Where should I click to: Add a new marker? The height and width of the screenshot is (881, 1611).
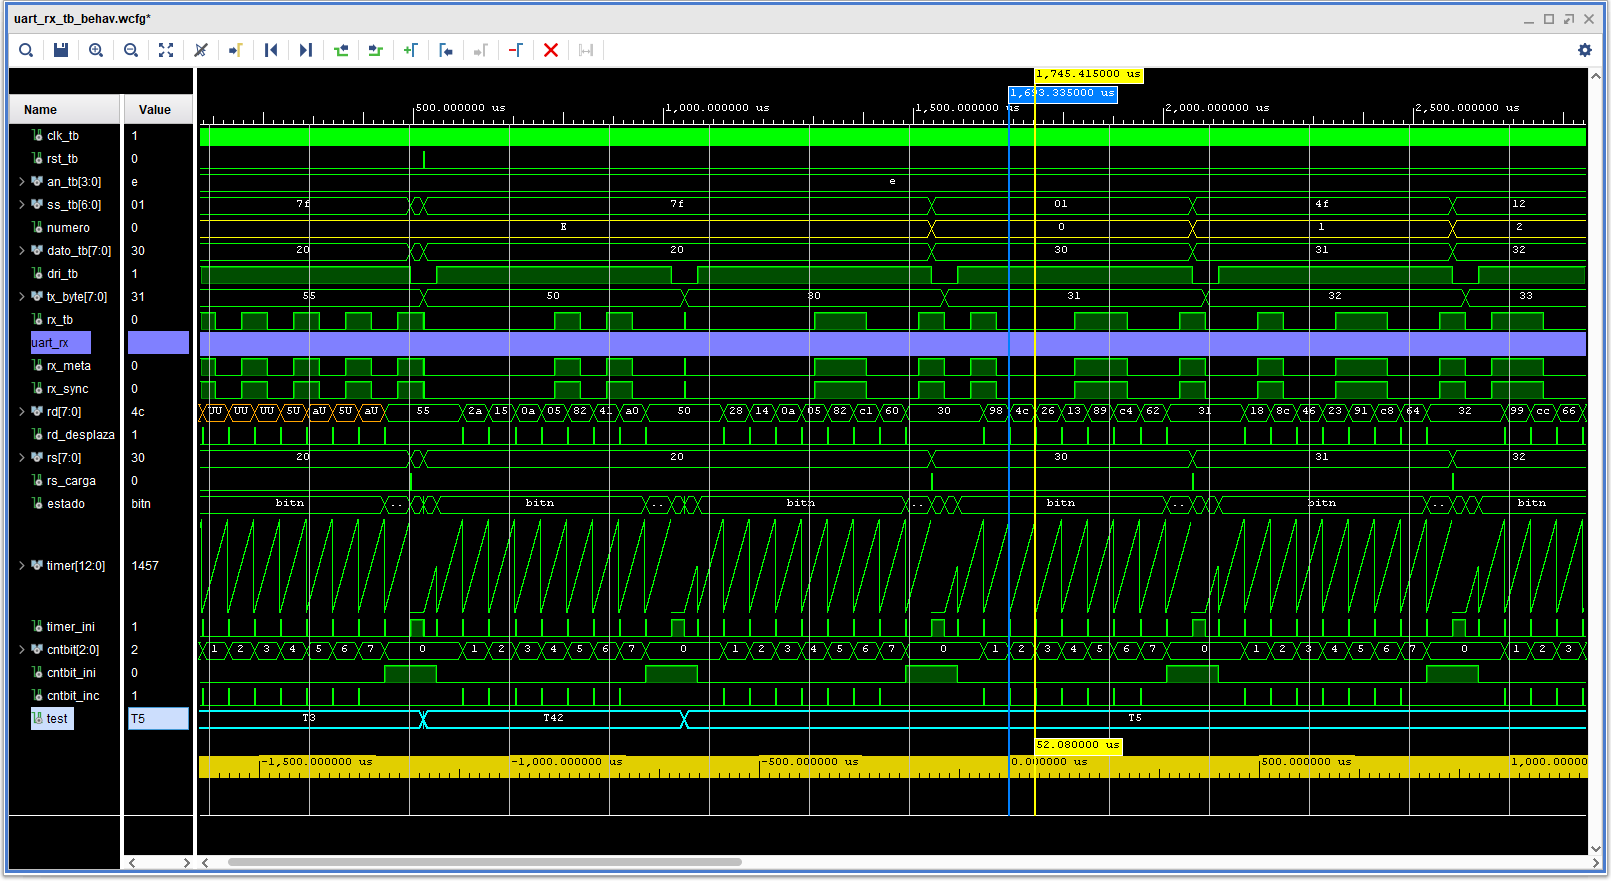[411, 50]
